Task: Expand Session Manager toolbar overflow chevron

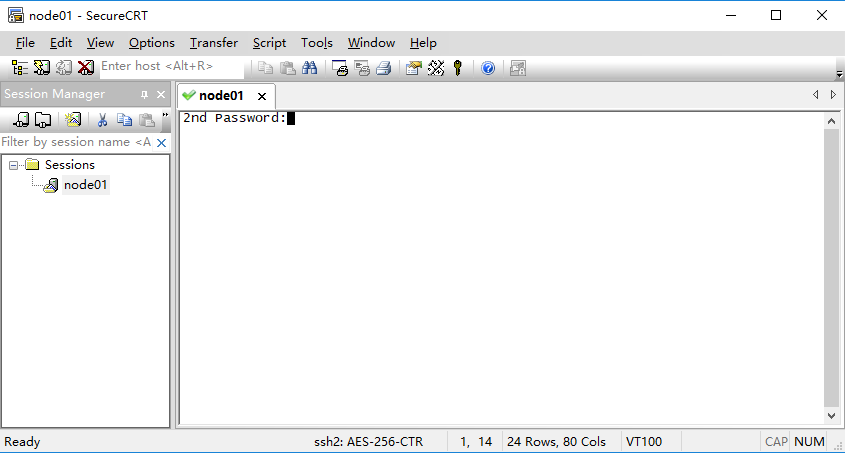Action: click(x=165, y=115)
